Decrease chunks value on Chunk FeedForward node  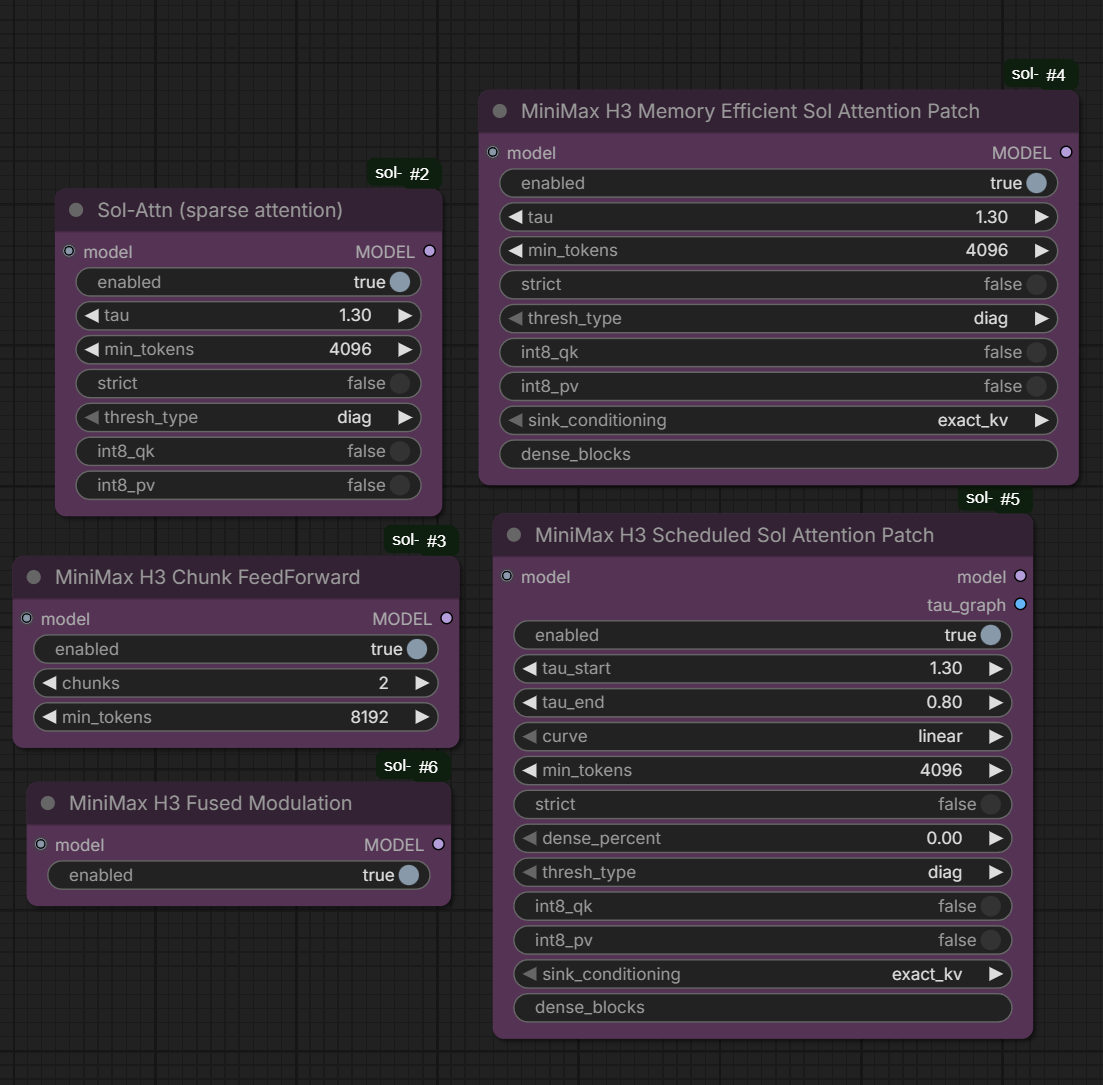coord(49,683)
